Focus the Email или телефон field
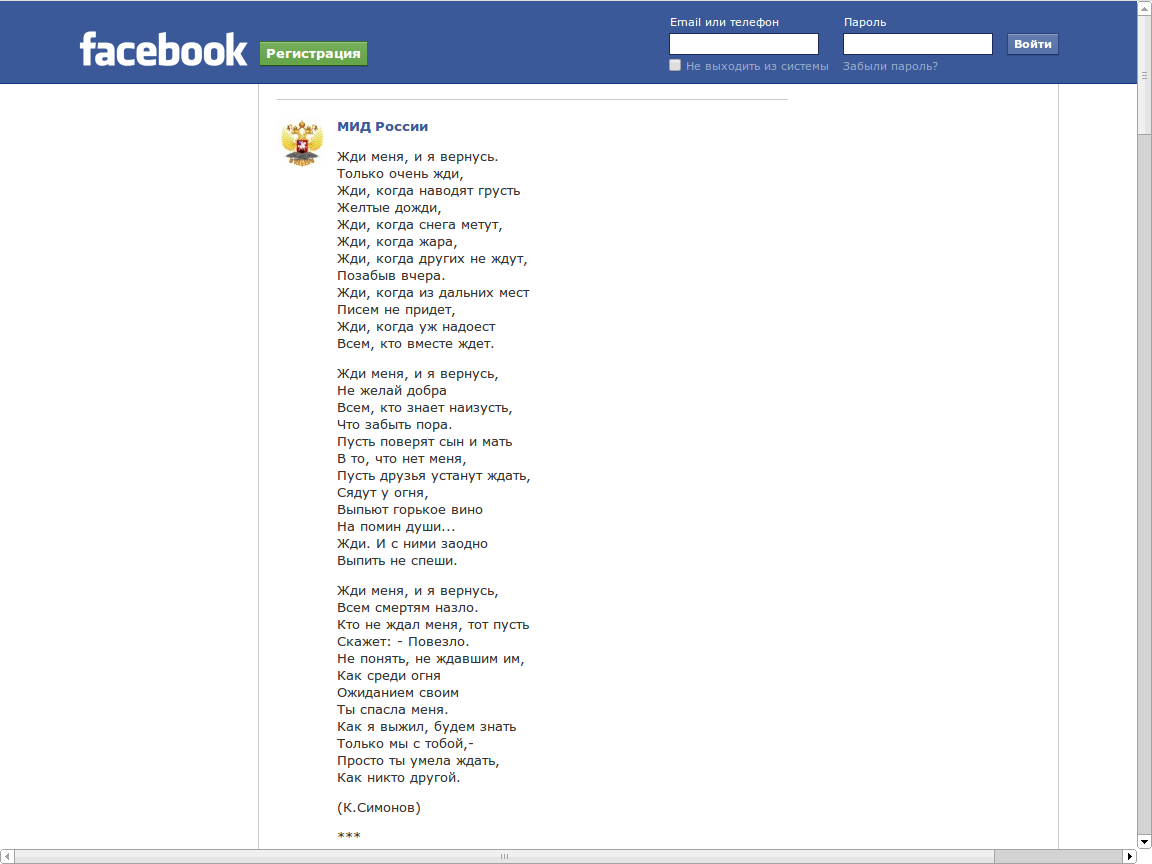Image resolution: width=1152 pixels, height=864 pixels. [744, 44]
